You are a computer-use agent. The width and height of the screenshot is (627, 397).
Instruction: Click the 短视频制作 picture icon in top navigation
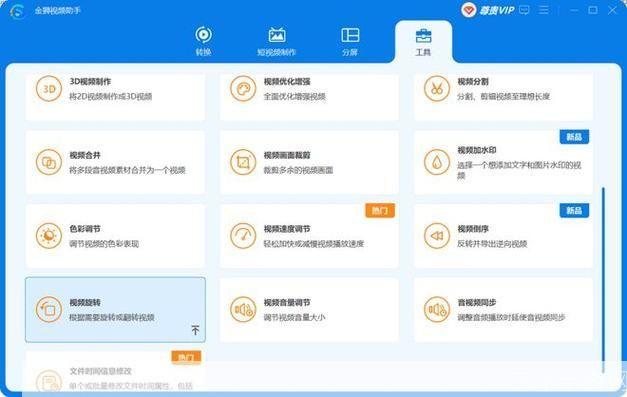(277, 35)
